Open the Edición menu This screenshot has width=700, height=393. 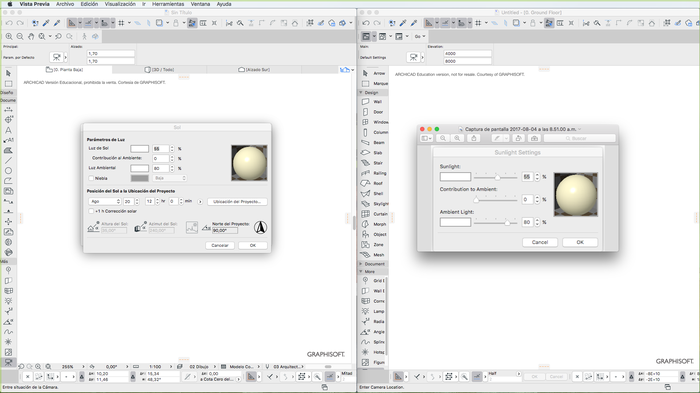(89, 4)
